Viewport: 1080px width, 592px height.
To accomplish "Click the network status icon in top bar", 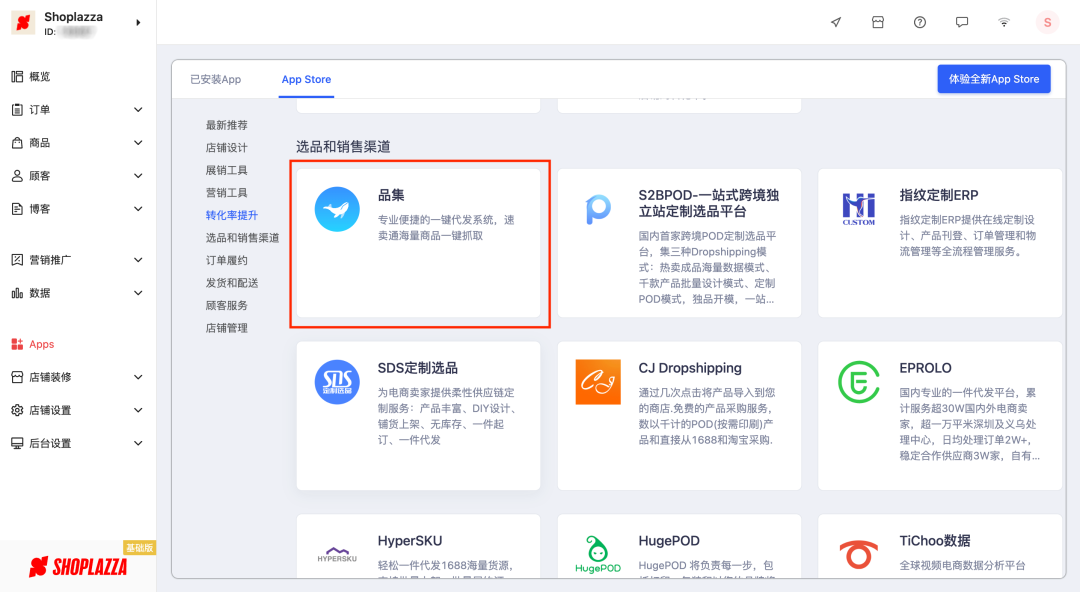I will point(1003,21).
